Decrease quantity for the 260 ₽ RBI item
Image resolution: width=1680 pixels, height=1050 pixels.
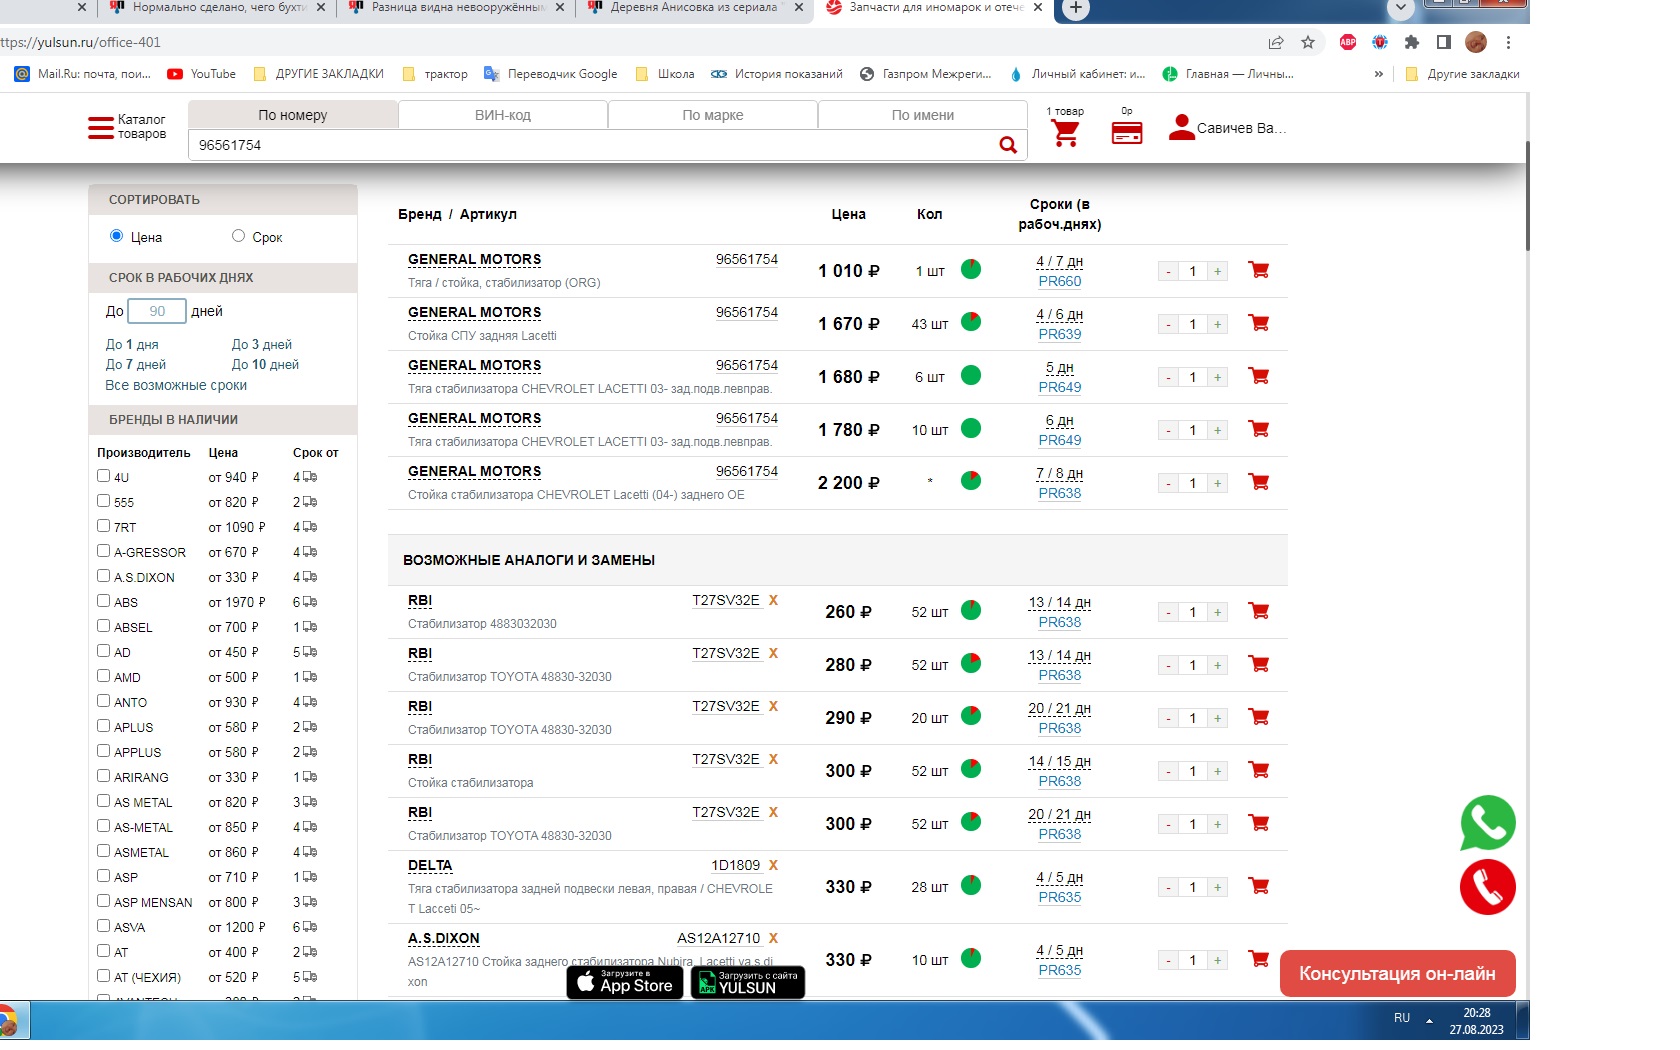[1168, 612]
